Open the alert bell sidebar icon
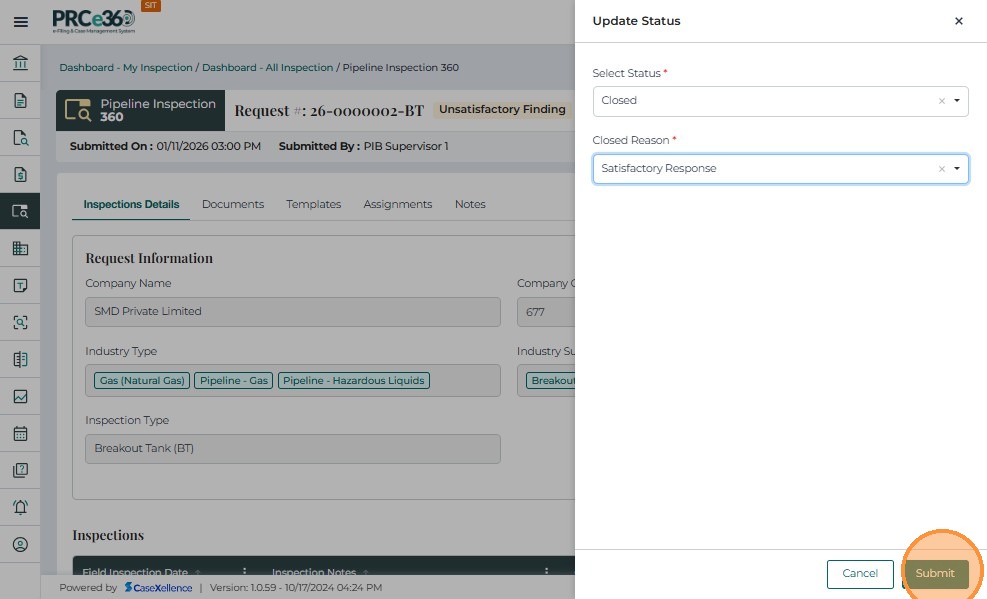Image resolution: width=987 pixels, height=599 pixels. pos(20,508)
